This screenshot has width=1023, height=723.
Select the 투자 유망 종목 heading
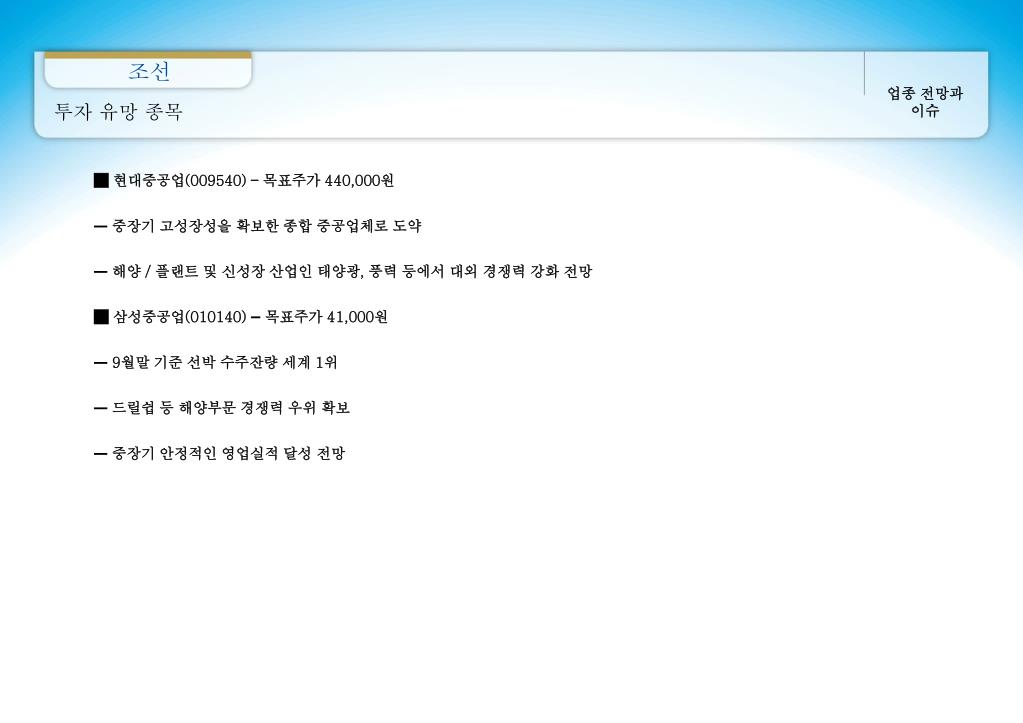coord(118,112)
